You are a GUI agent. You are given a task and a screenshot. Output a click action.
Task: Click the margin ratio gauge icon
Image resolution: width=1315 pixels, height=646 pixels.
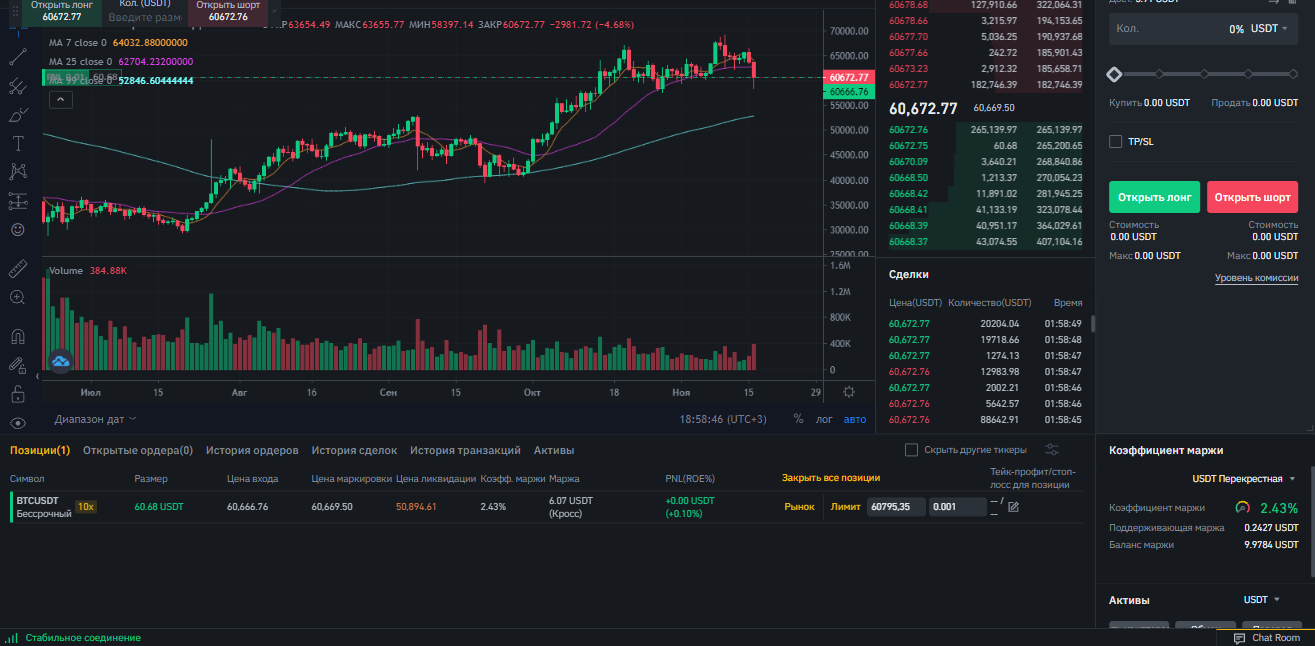tap(1243, 507)
